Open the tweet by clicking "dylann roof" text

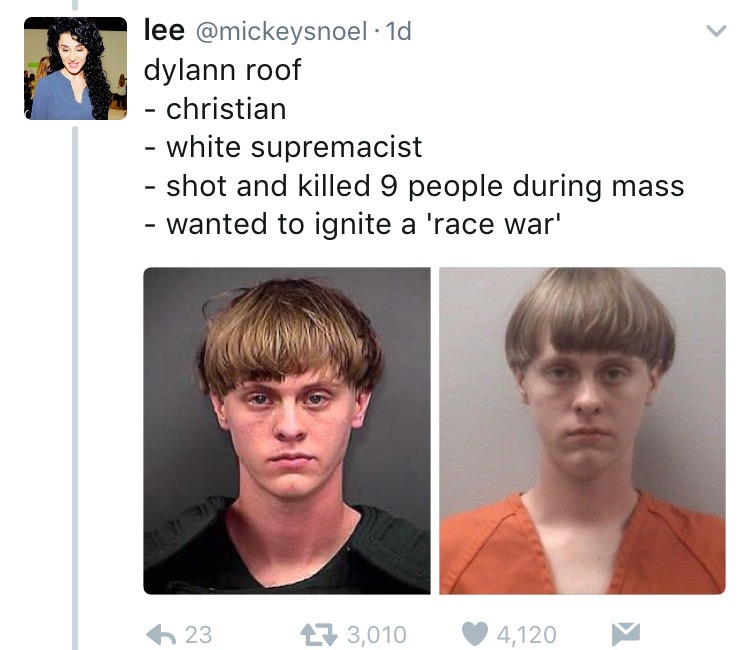pyautogui.click(x=222, y=70)
